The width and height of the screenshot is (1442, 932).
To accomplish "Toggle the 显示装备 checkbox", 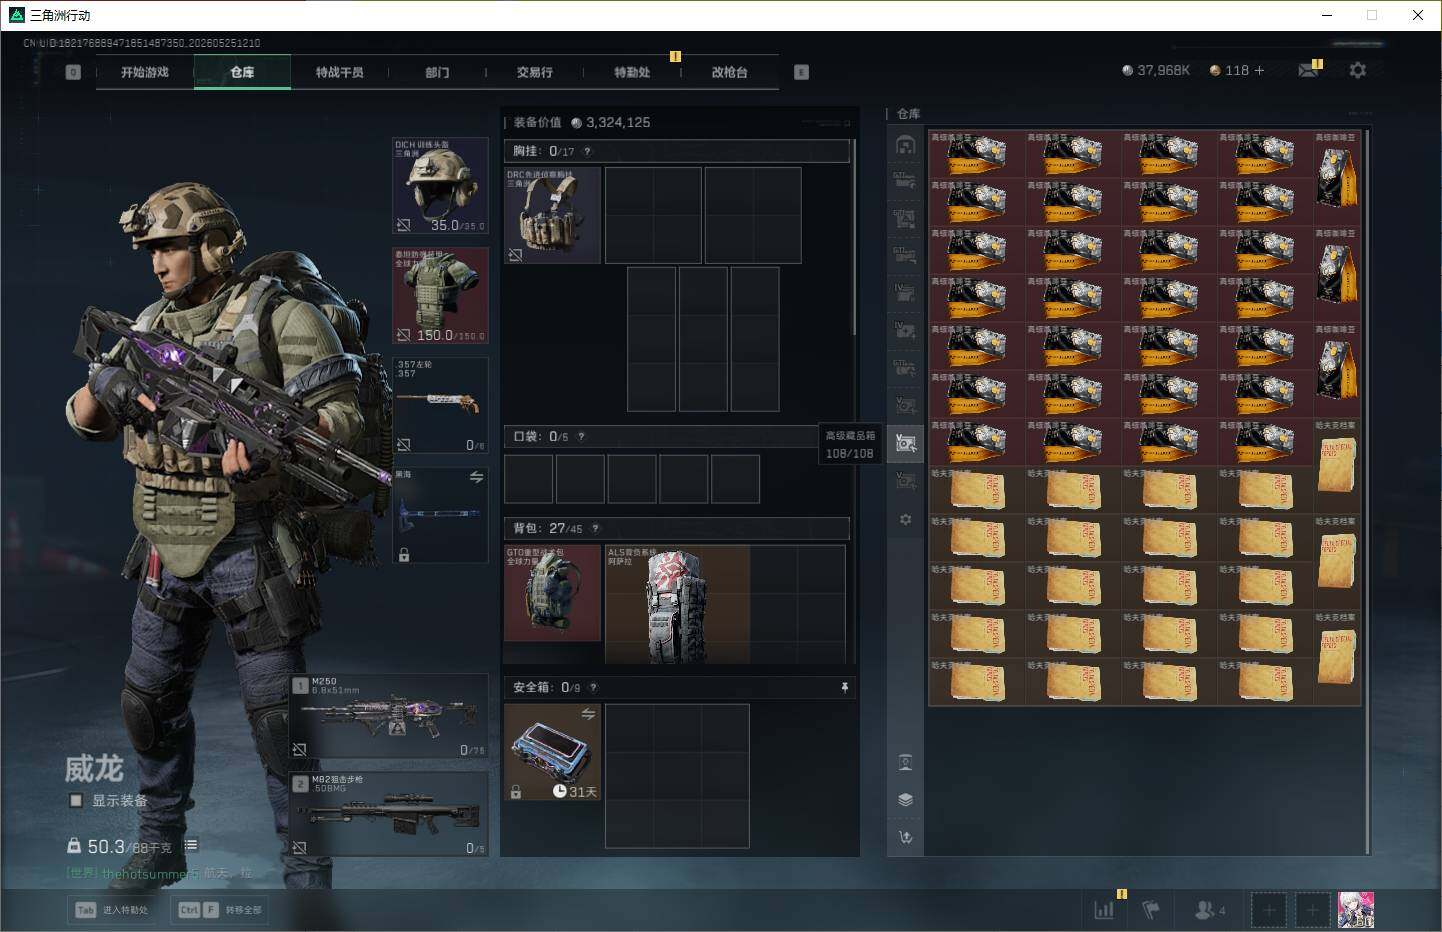I will coord(75,800).
